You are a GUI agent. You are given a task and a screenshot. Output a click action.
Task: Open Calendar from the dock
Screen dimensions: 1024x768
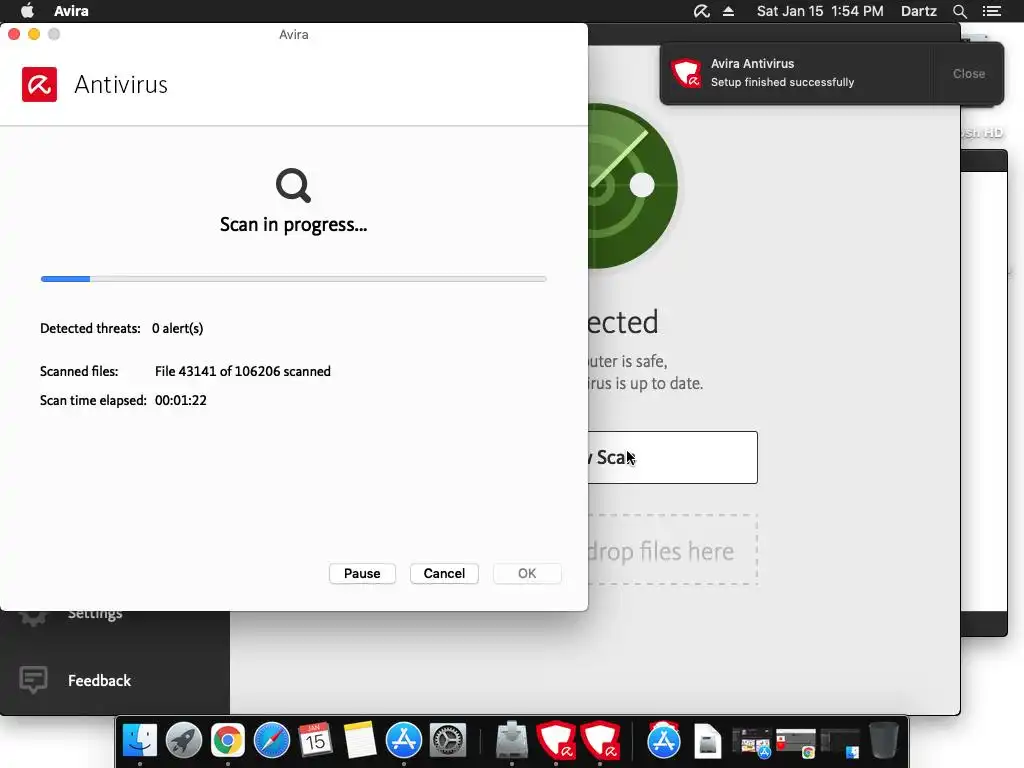pyautogui.click(x=315, y=741)
